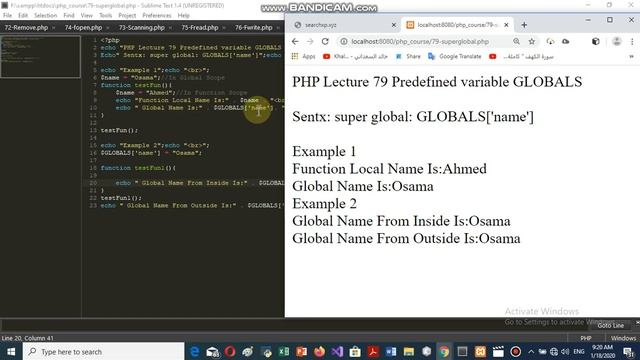This screenshot has height=360, width=640.
Task: Click the Type here to search box
Action: 104,351
